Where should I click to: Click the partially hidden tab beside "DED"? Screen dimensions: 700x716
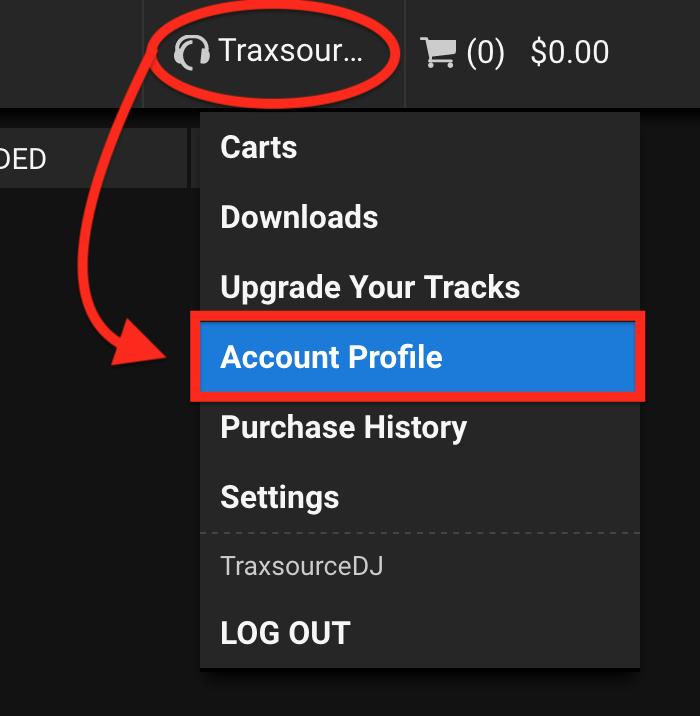coord(195,158)
